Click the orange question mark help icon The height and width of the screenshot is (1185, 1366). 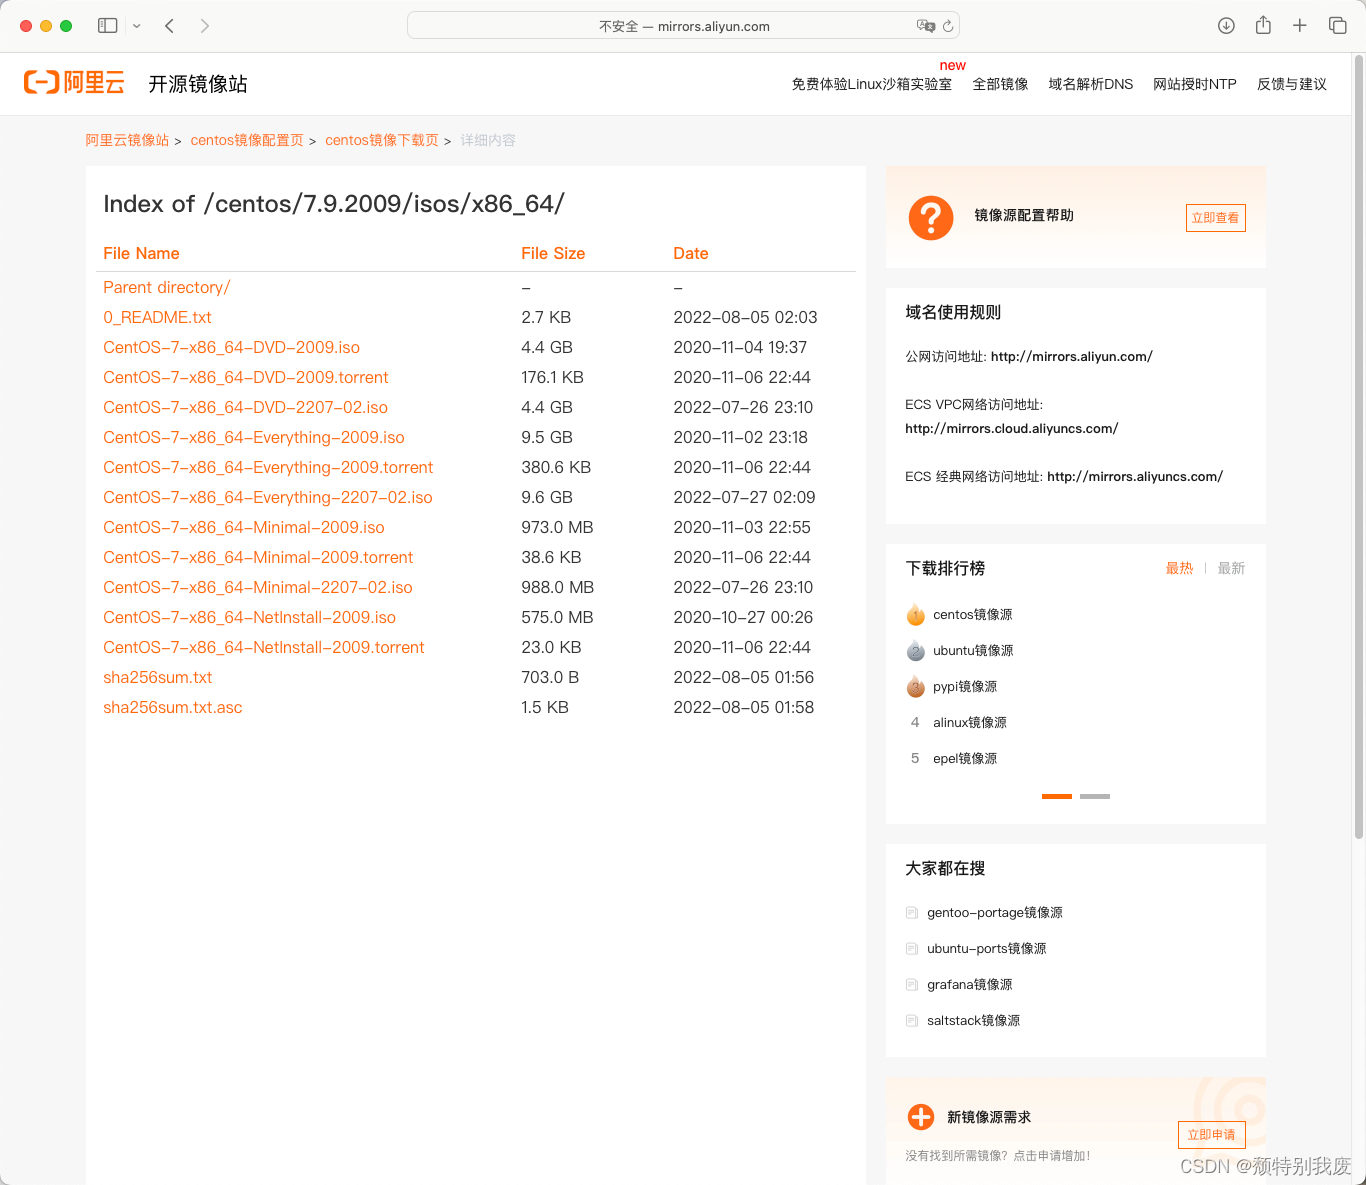pos(931,217)
